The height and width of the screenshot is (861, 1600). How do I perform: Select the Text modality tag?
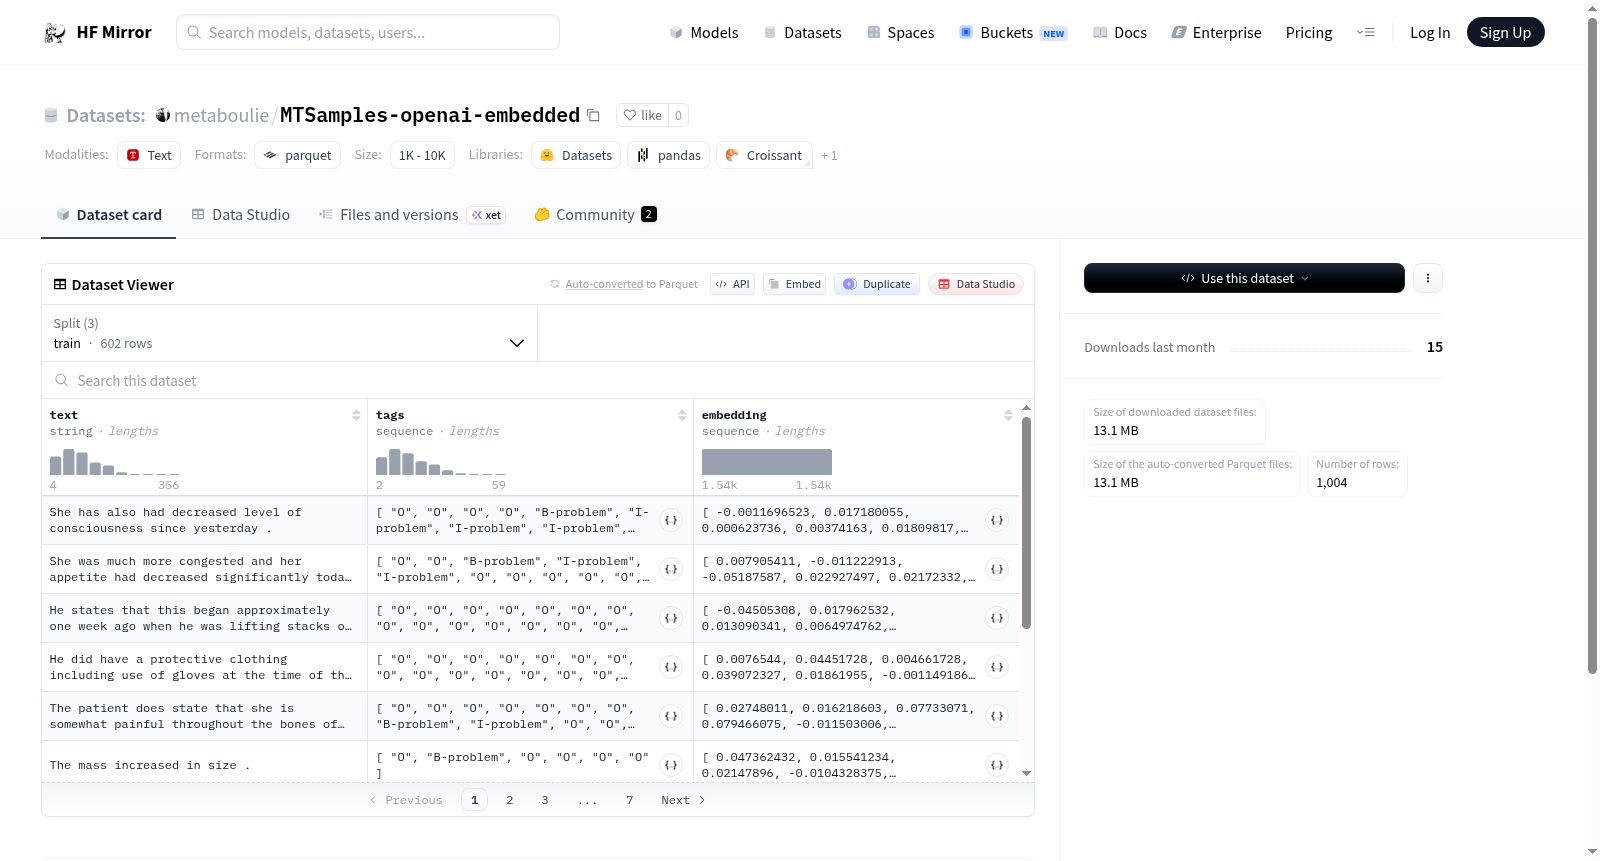point(149,155)
